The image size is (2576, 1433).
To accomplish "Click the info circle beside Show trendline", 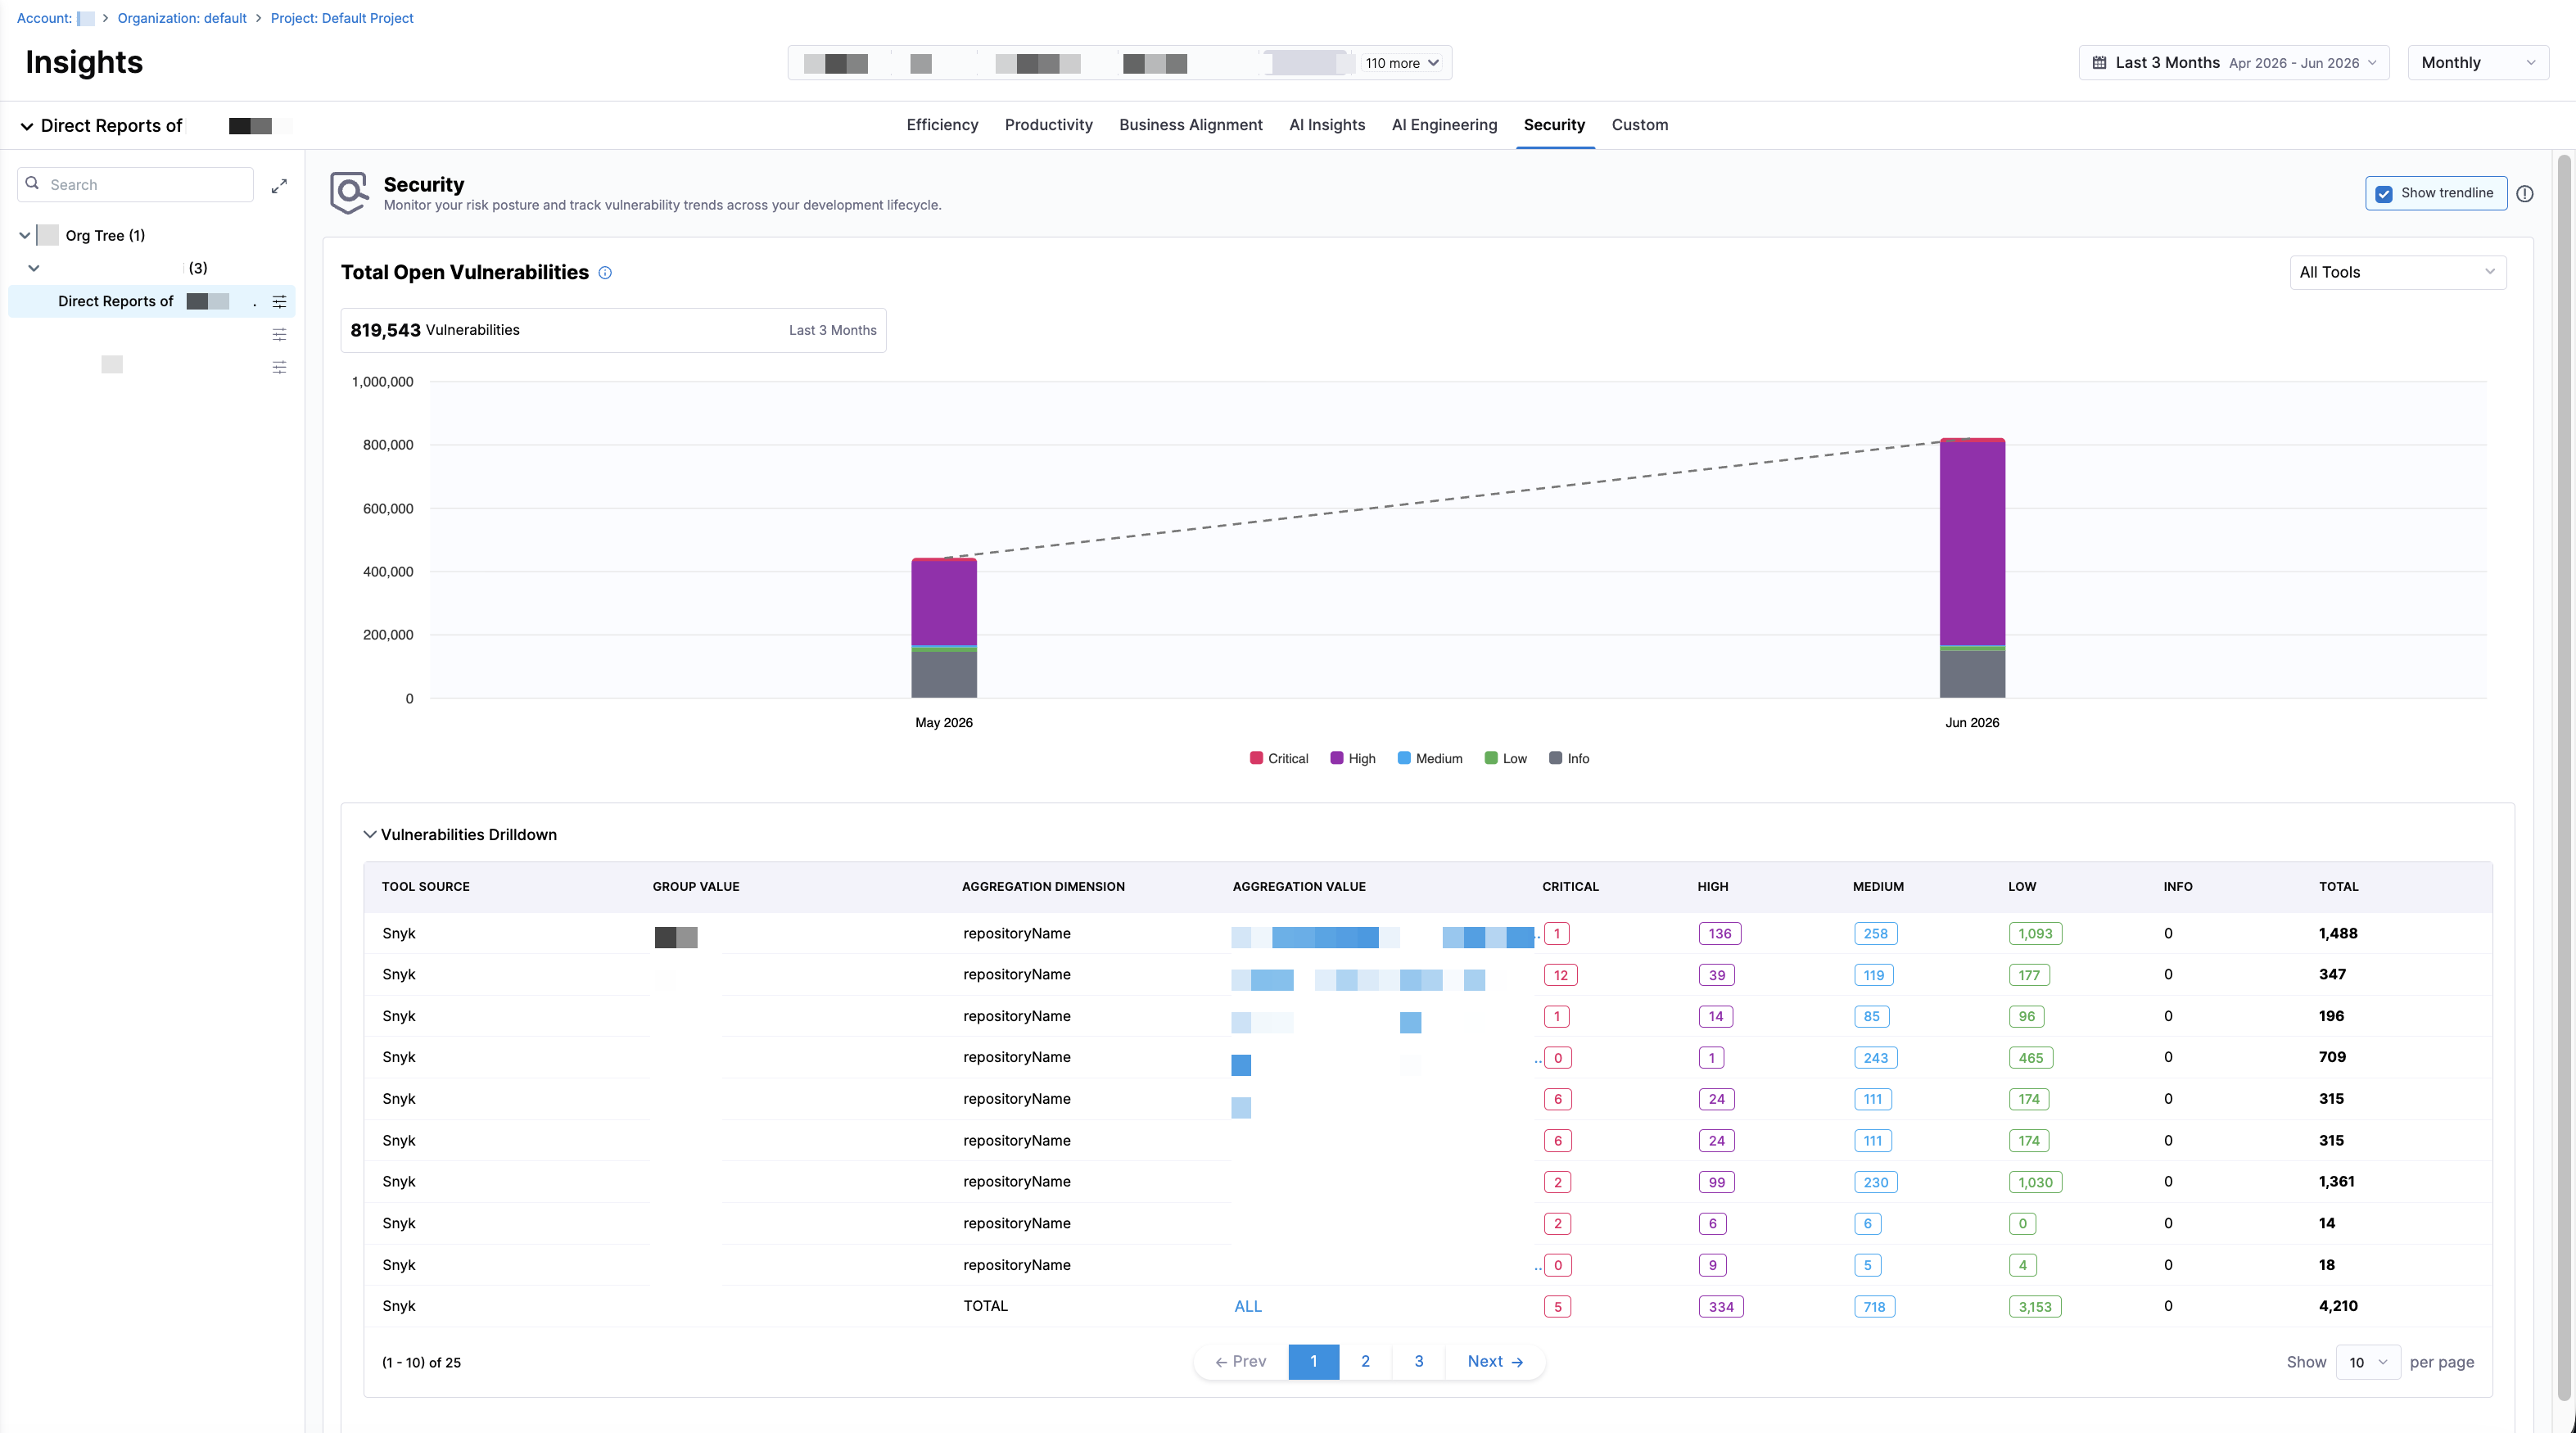I will click(2524, 194).
